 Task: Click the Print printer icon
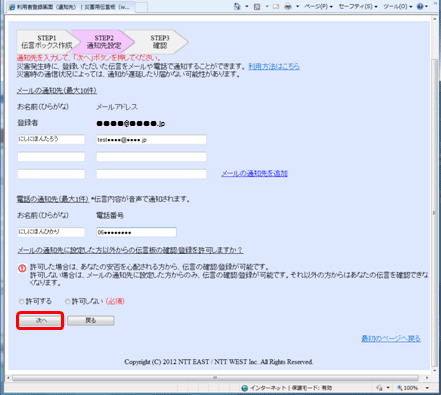pos(288,6)
